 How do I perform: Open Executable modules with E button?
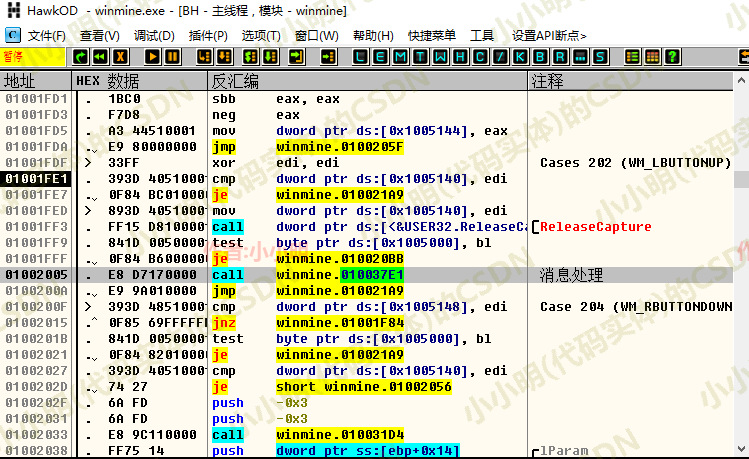coord(380,57)
